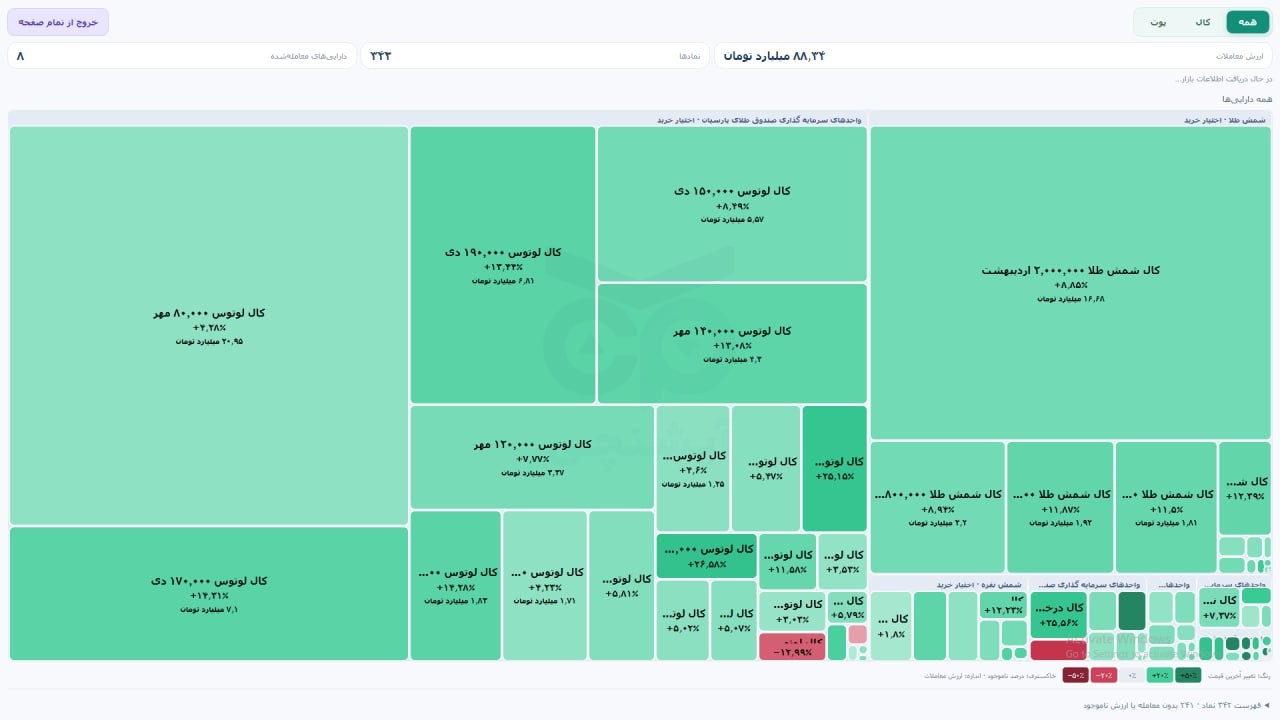Select the کال لوتوس ۱۵۰,۰۰۰ دی tile
Image resolution: width=1280 pixels, height=720 pixels.
[x=732, y=204]
